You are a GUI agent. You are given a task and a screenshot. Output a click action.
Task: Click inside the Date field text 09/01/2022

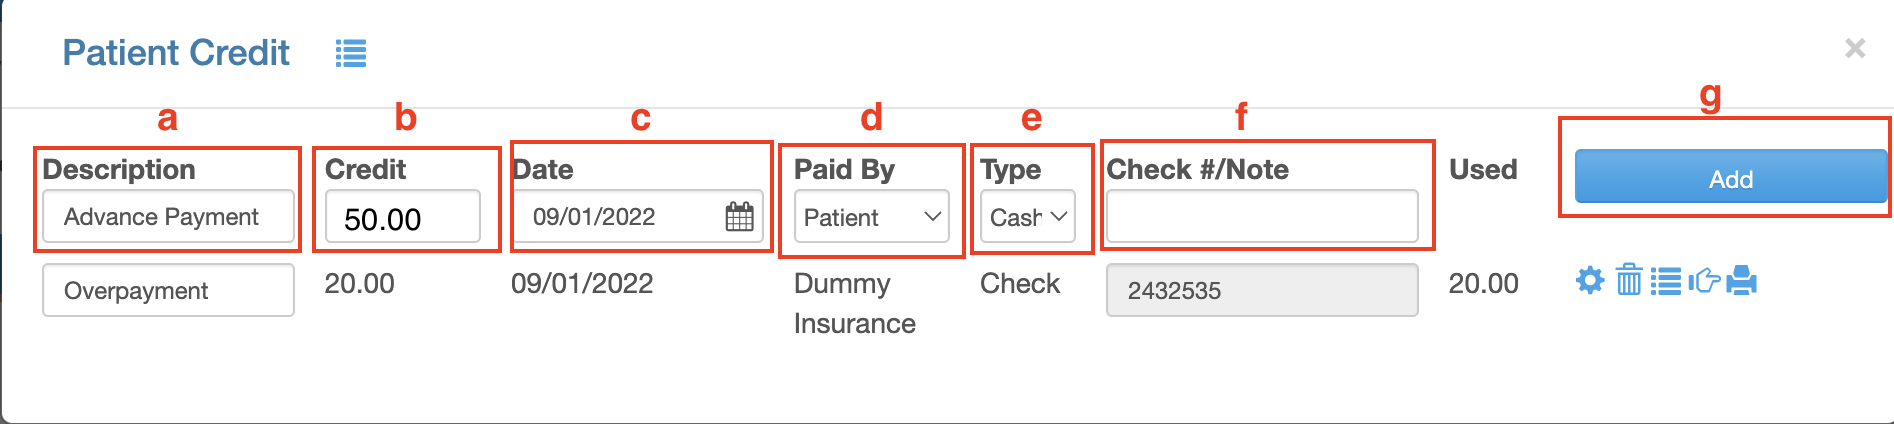(x=610, y=217)
